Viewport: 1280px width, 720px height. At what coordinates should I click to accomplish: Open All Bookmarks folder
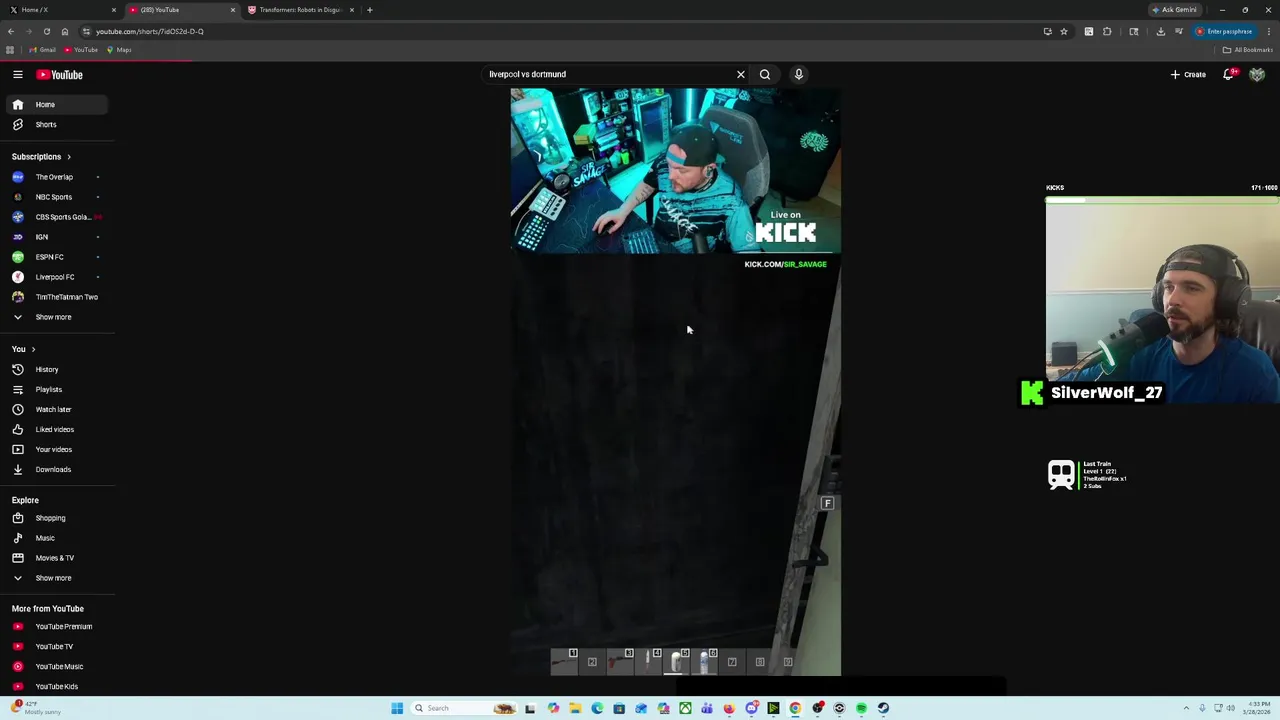pos(1248,50)
